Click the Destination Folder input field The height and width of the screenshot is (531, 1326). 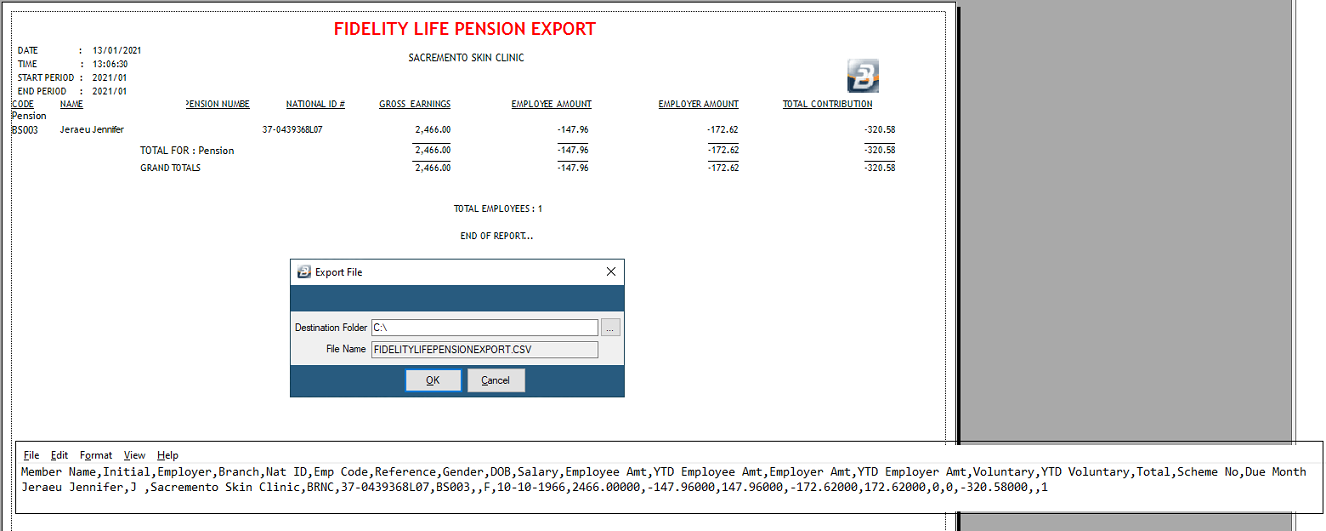pos(484,327)
